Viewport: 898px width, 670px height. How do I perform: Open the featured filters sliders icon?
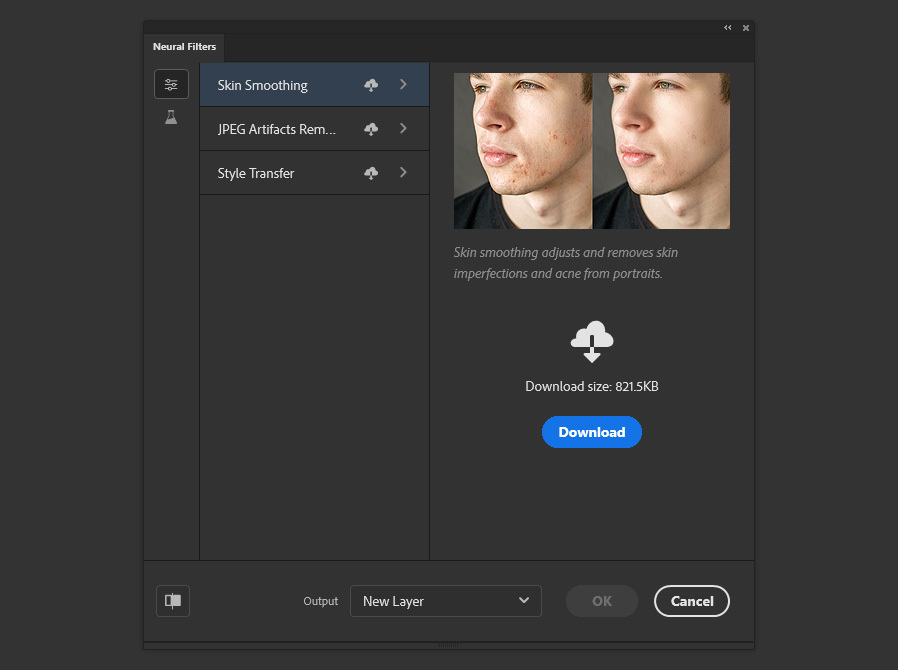point(171,84)
